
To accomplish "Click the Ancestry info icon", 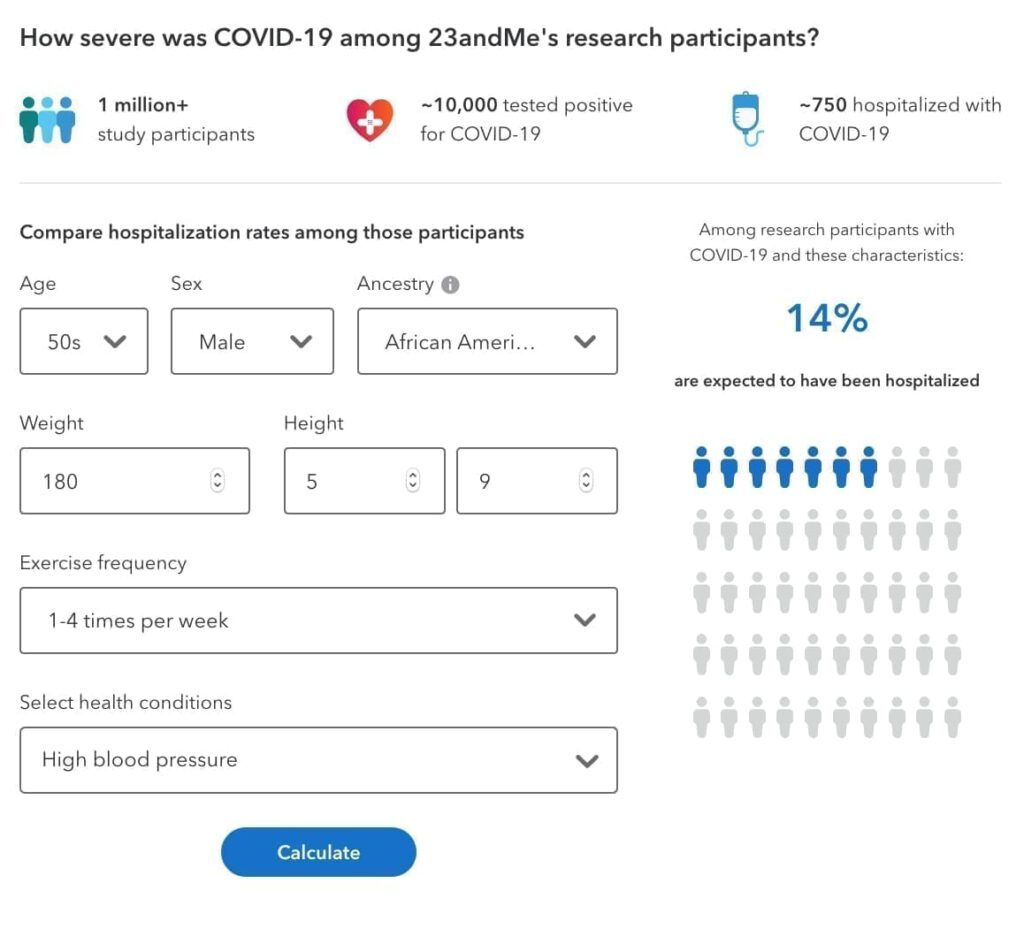I will pos(450,285).
